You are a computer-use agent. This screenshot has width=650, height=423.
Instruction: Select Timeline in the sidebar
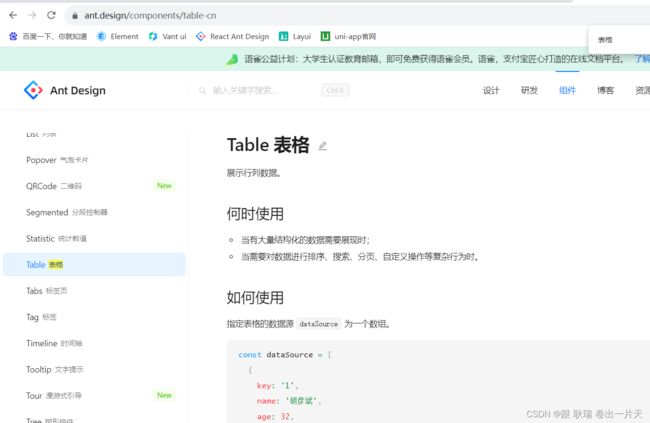point(94,343)
